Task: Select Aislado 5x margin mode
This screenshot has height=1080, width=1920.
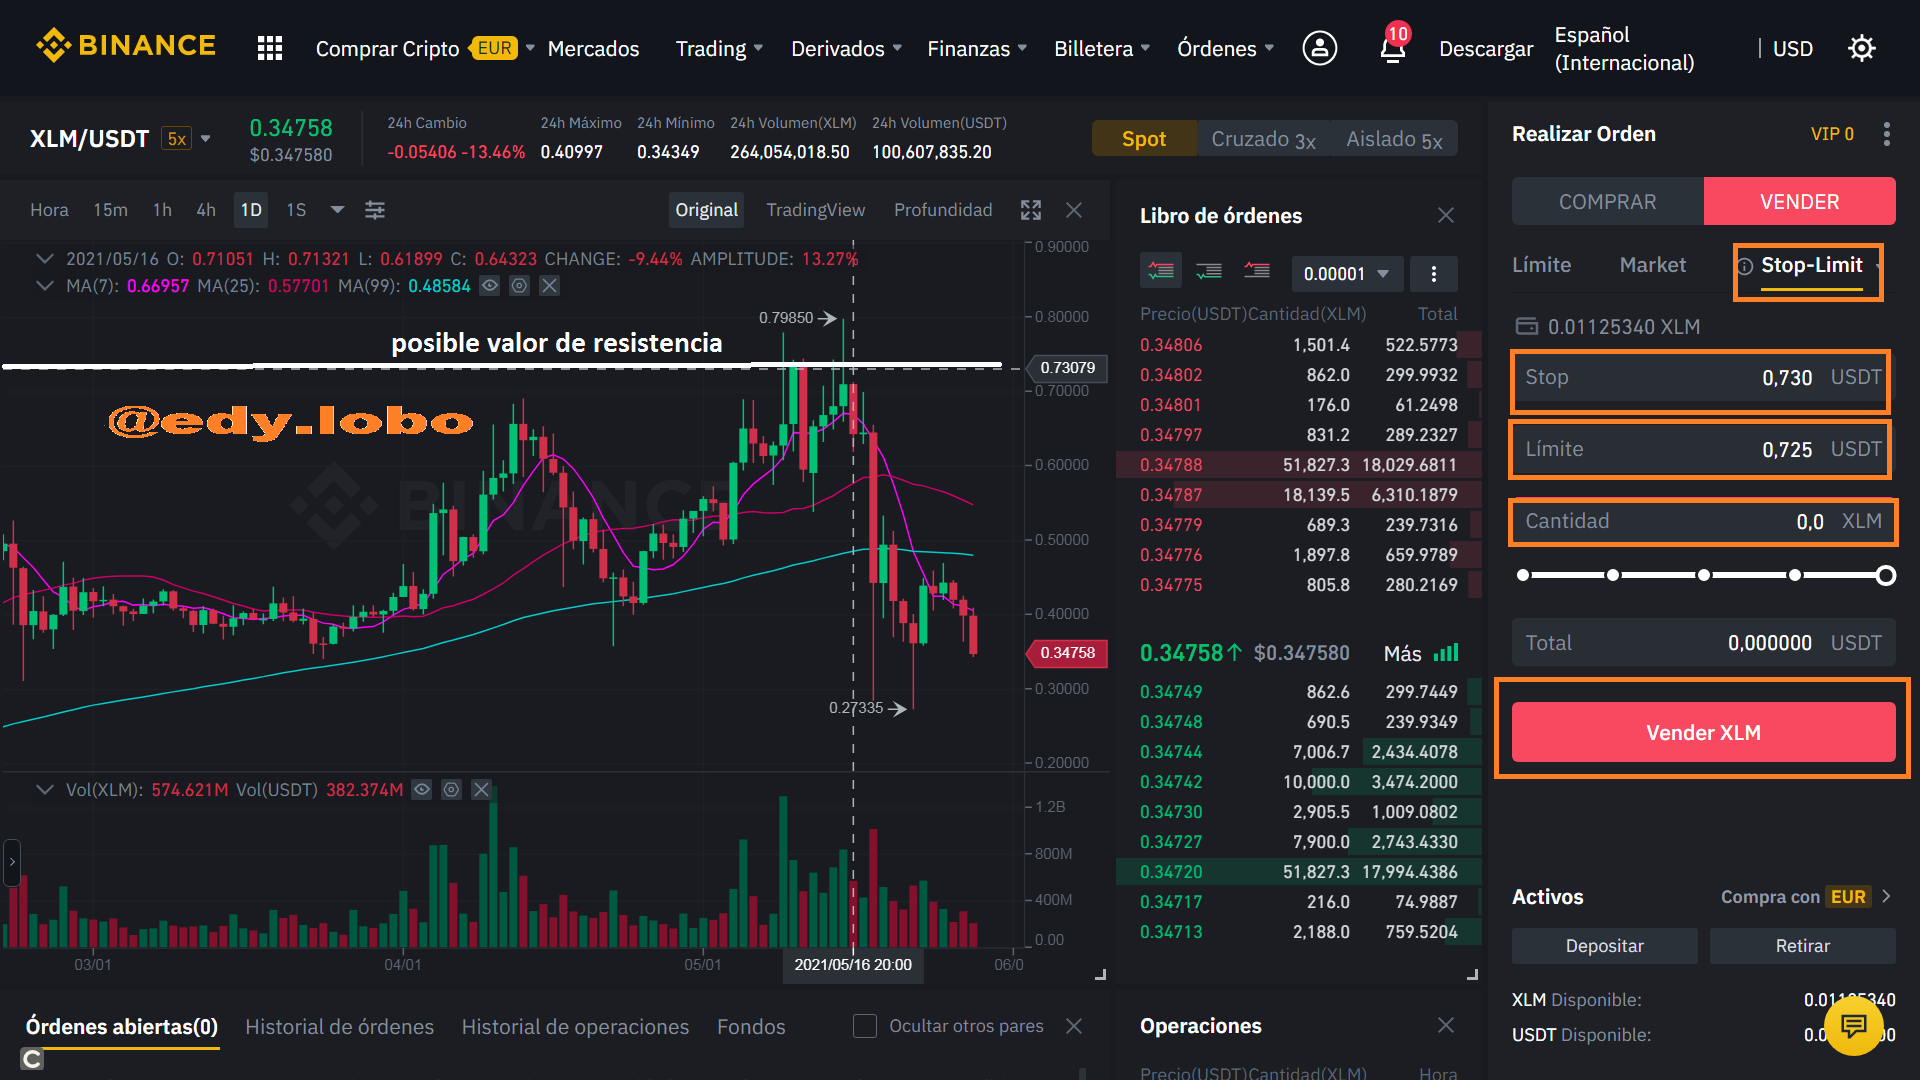Action: click(x=1394, y=139)
